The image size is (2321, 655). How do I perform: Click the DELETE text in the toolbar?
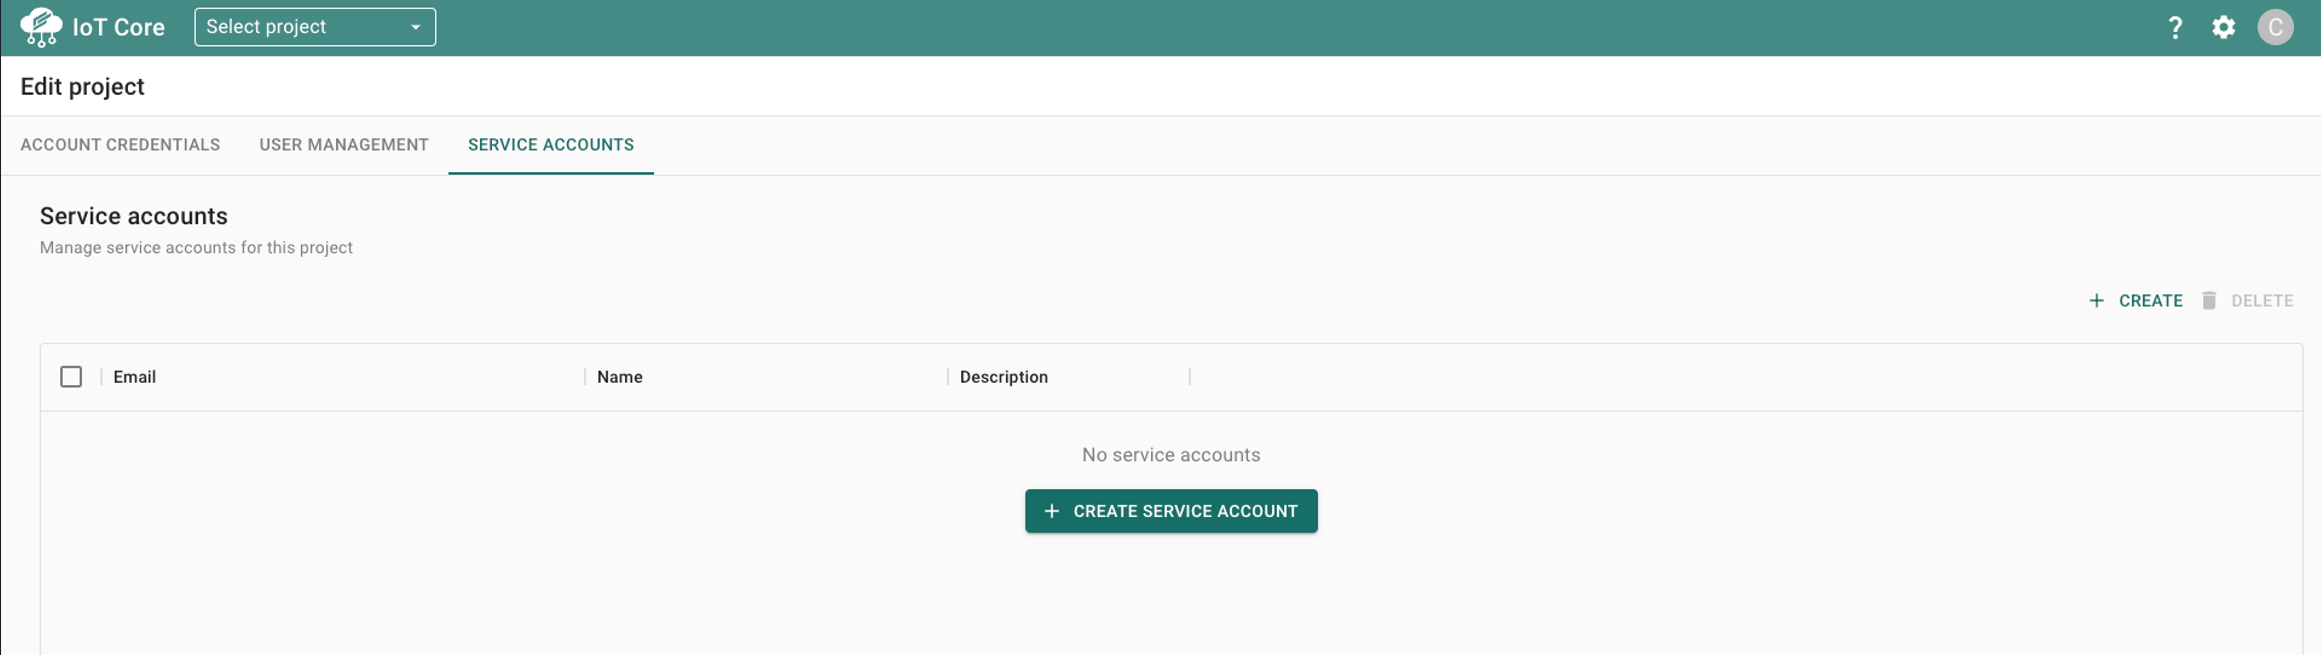click(x=2262, y=301)
